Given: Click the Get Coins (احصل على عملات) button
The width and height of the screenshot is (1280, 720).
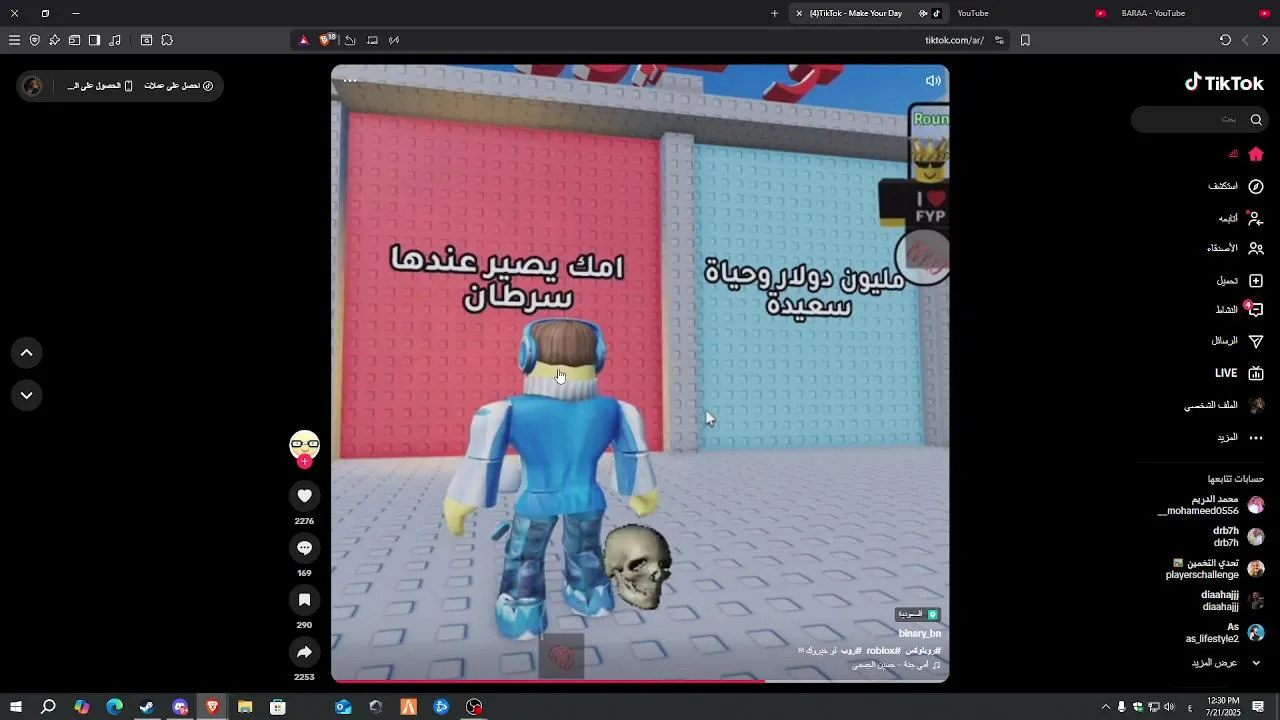Looking at the screenshot, I should coord(178,86).
